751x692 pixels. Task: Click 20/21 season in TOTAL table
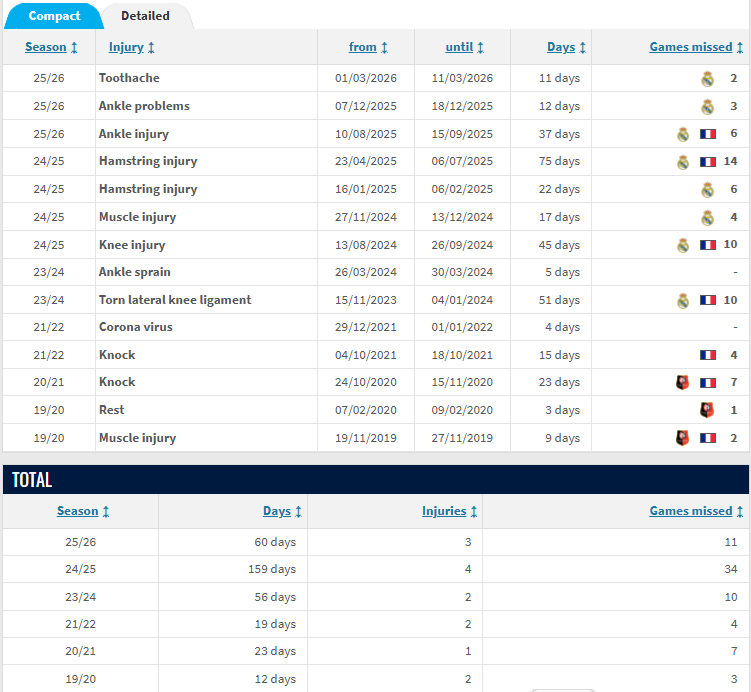tap(80, 651)
